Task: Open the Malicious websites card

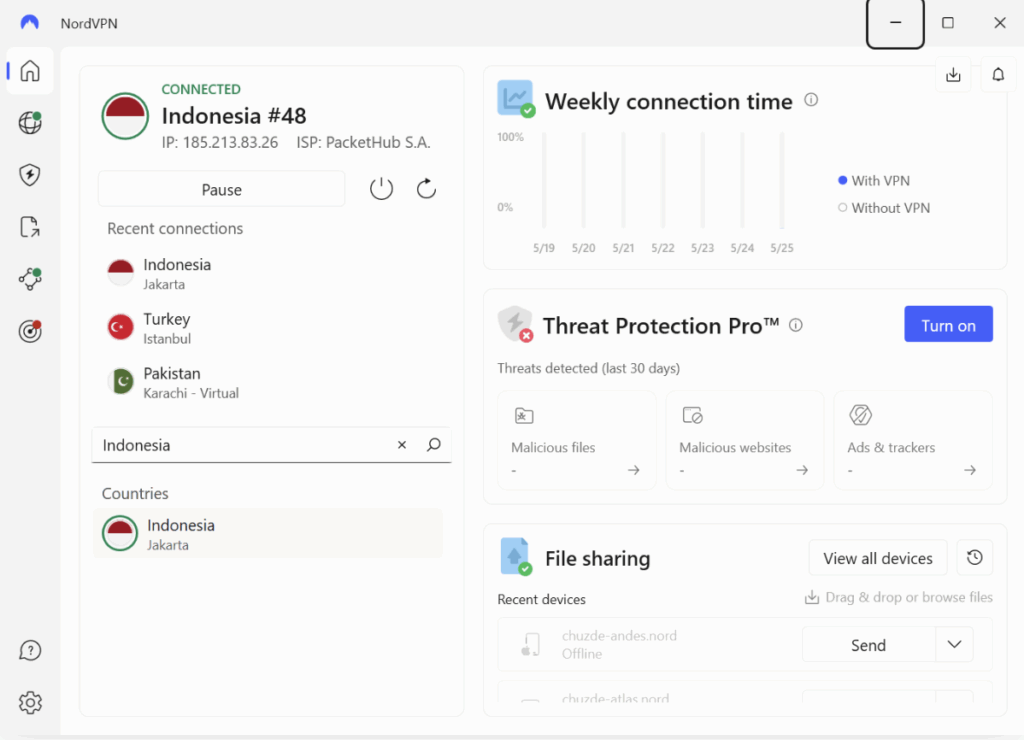Action: tap(744, 440)
